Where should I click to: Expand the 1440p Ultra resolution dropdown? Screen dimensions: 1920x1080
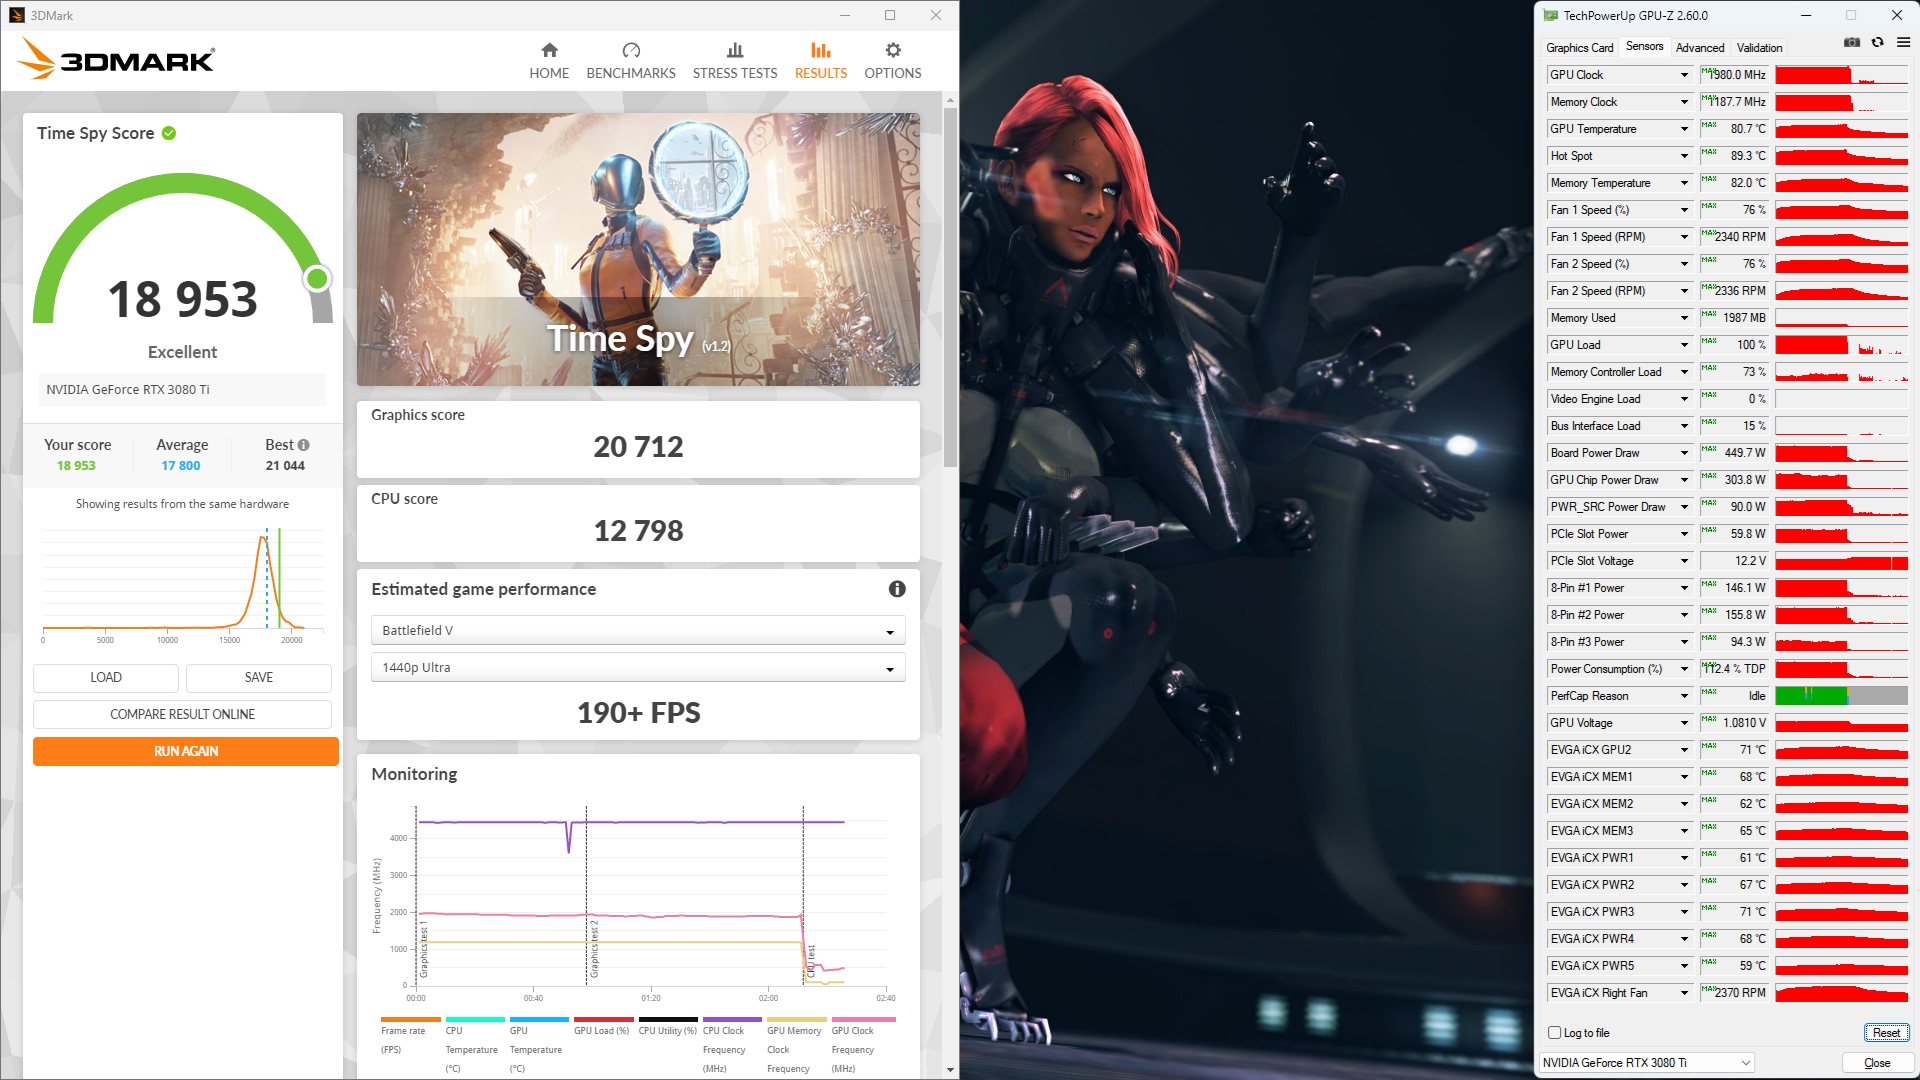(638, 668)
